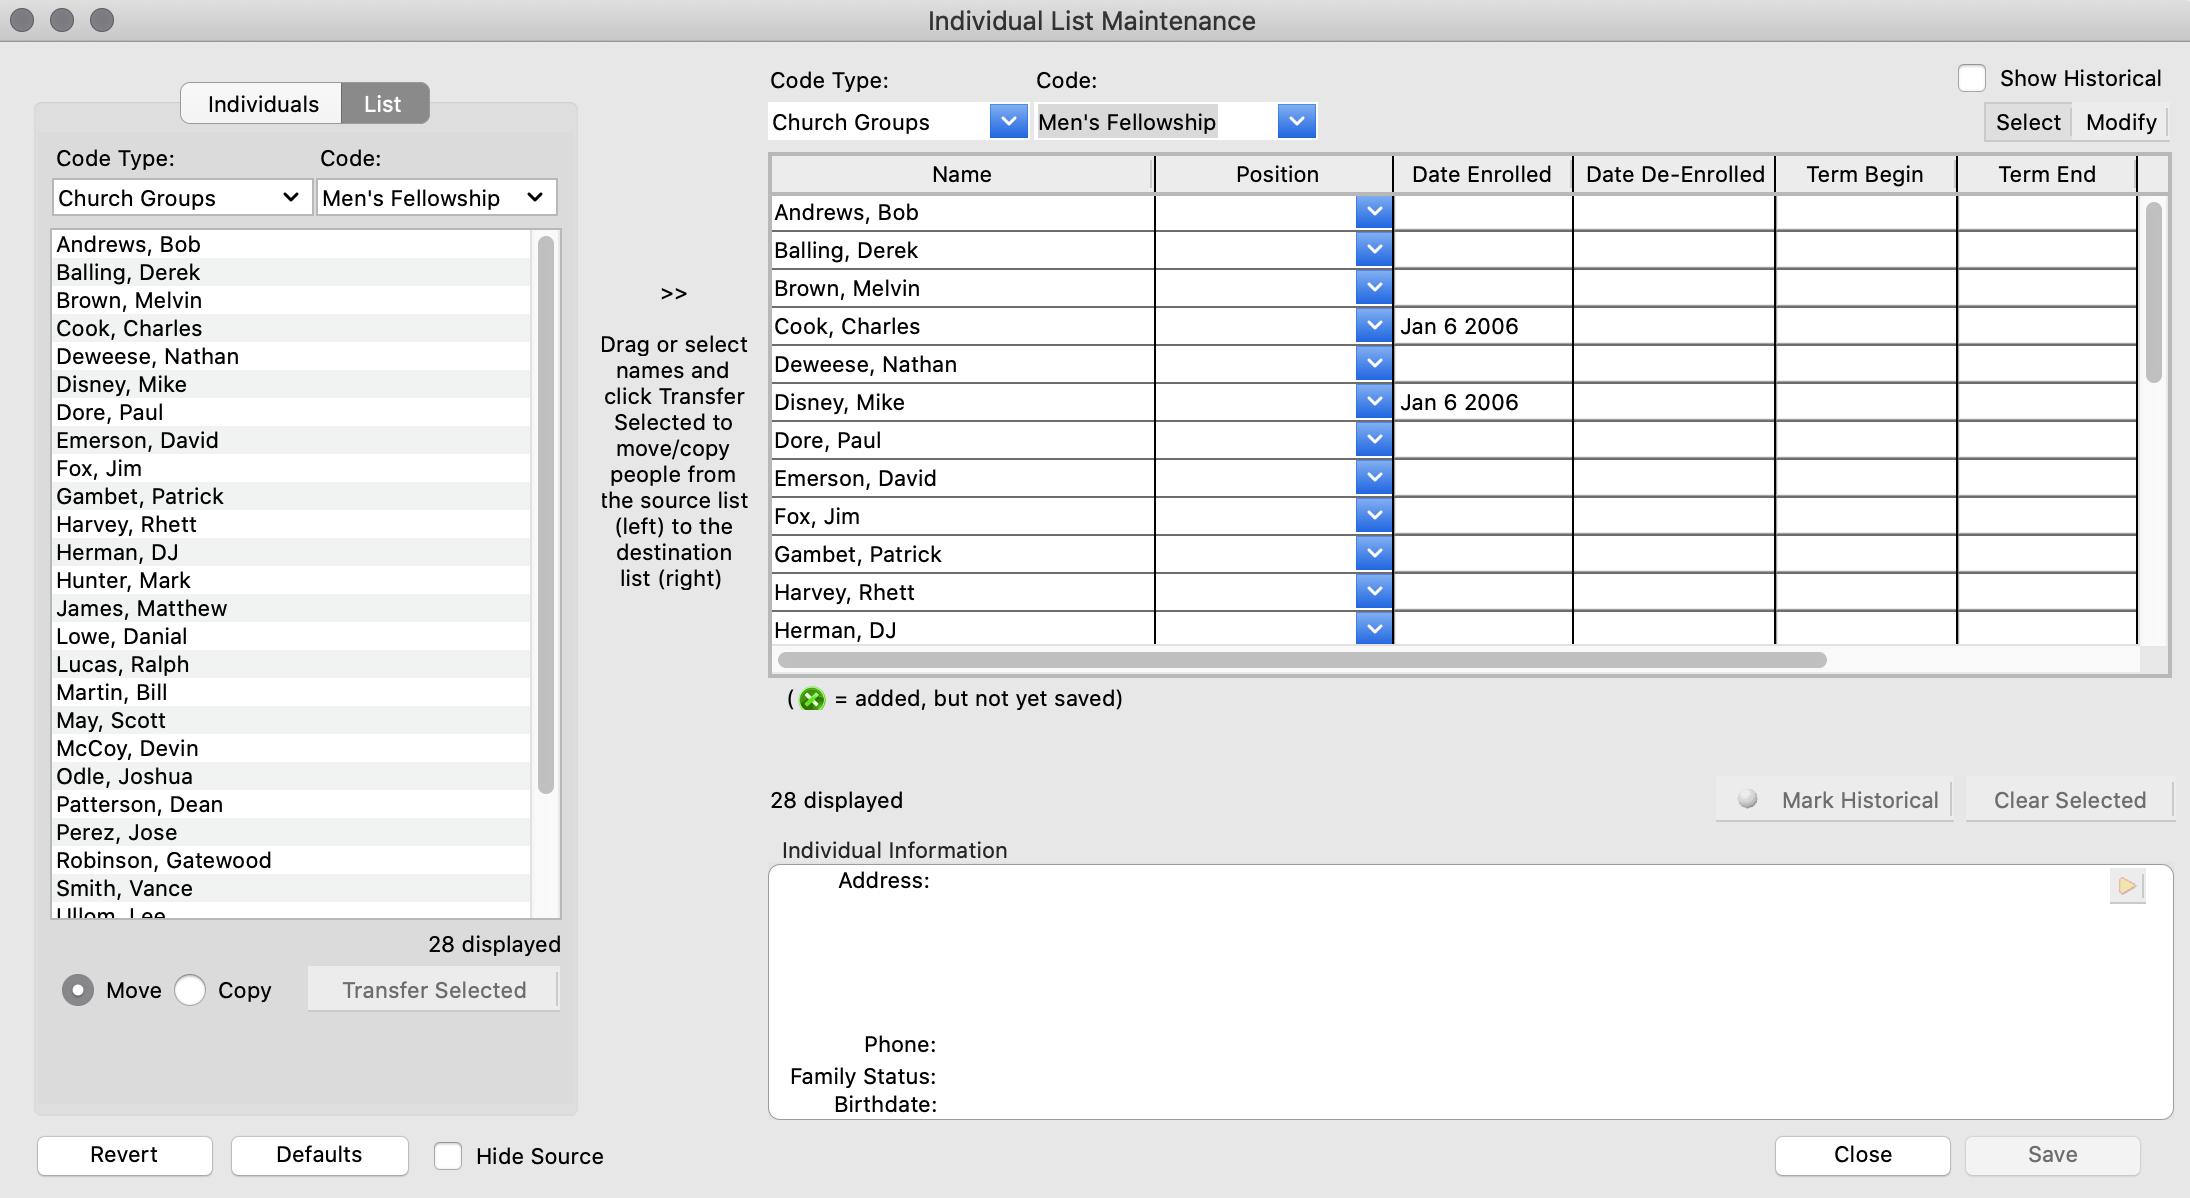Viewport: 2190px width, 1198px height.
Task: Expand left Code Type Church Groups dropdown
Action: click(x=181, y=198)
